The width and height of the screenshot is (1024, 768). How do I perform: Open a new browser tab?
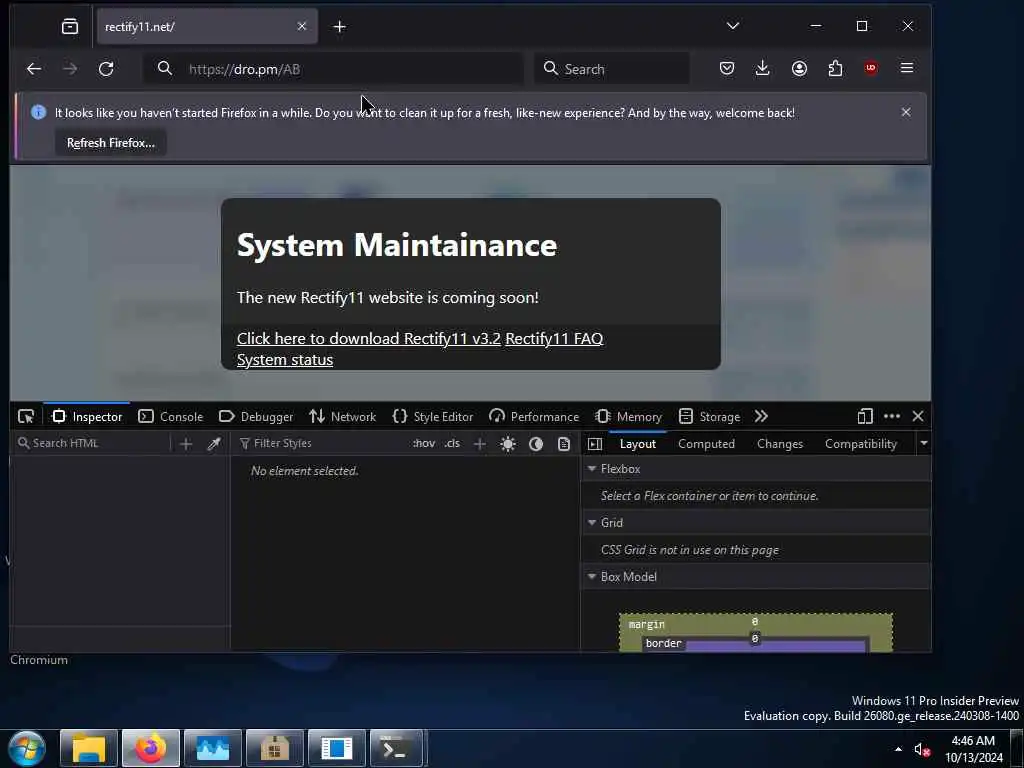tap(340, 27)
